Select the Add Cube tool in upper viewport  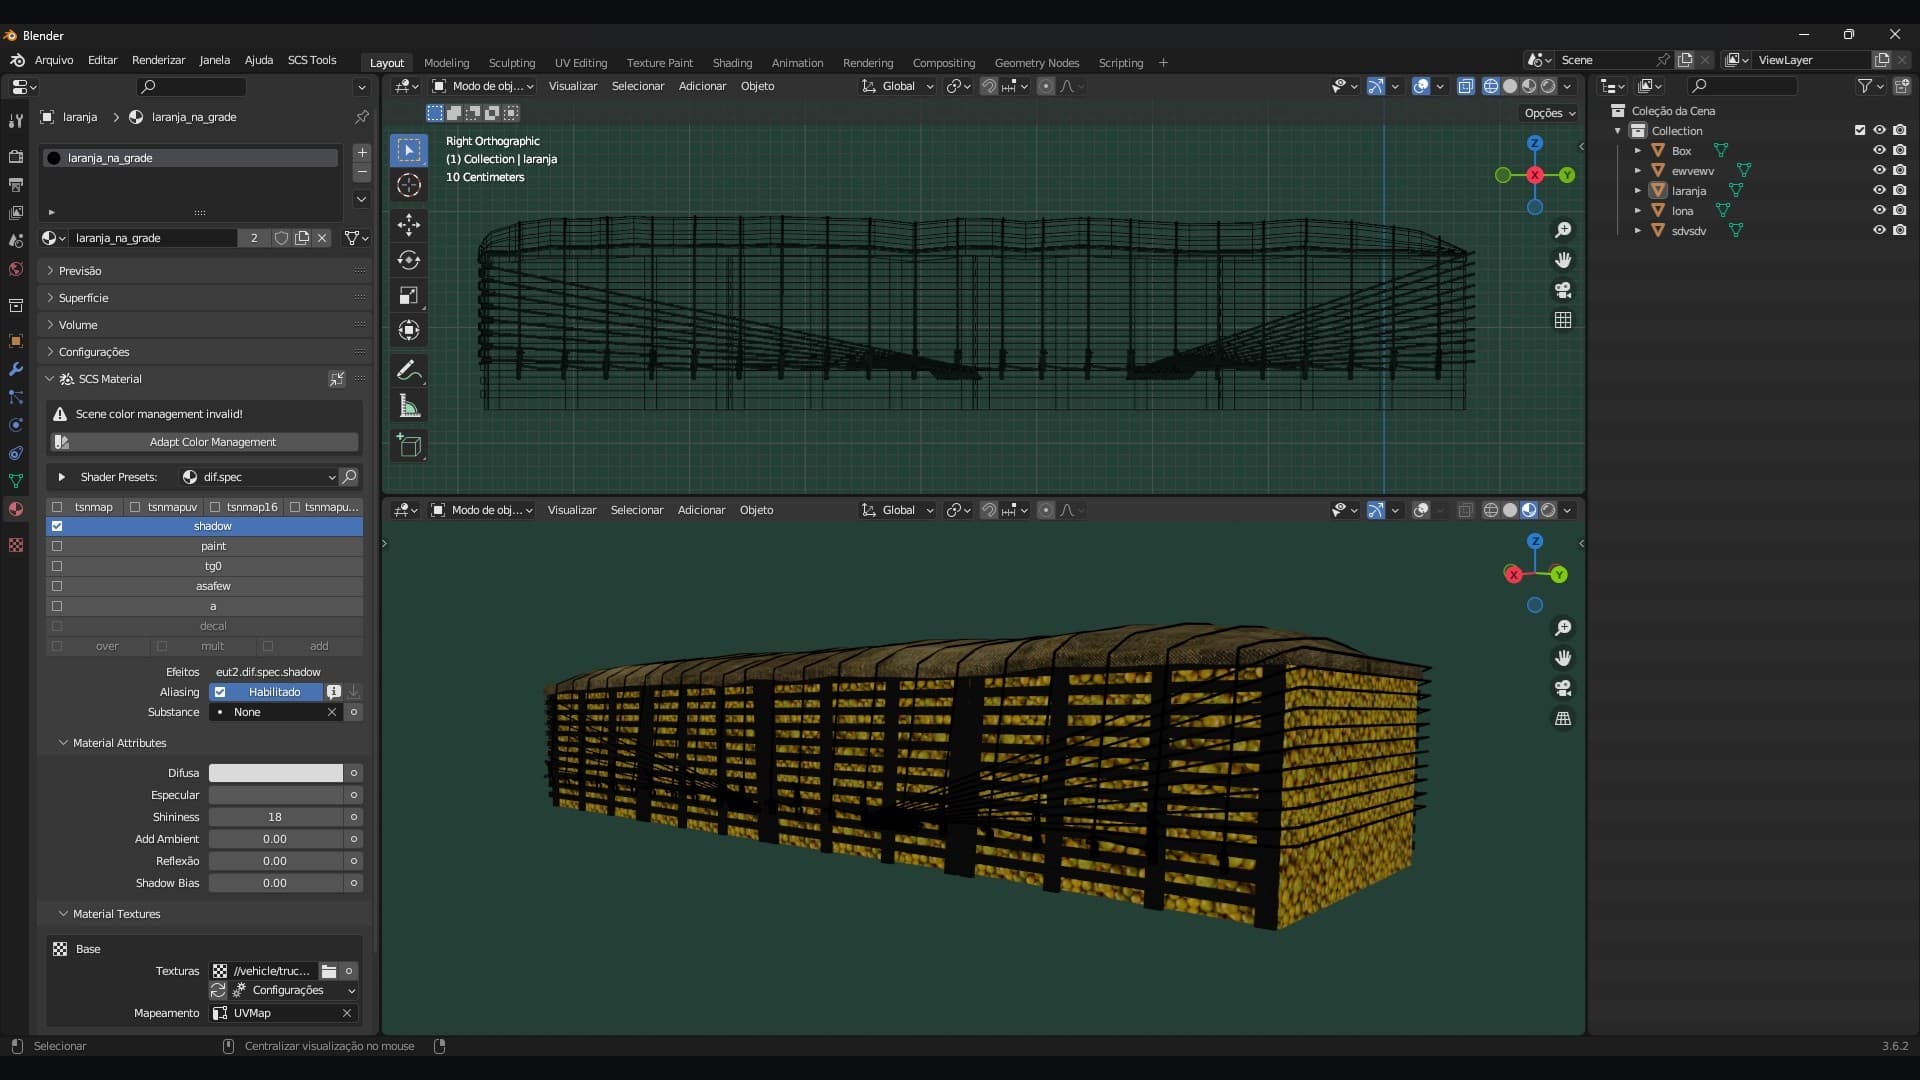tap(409, 445)
